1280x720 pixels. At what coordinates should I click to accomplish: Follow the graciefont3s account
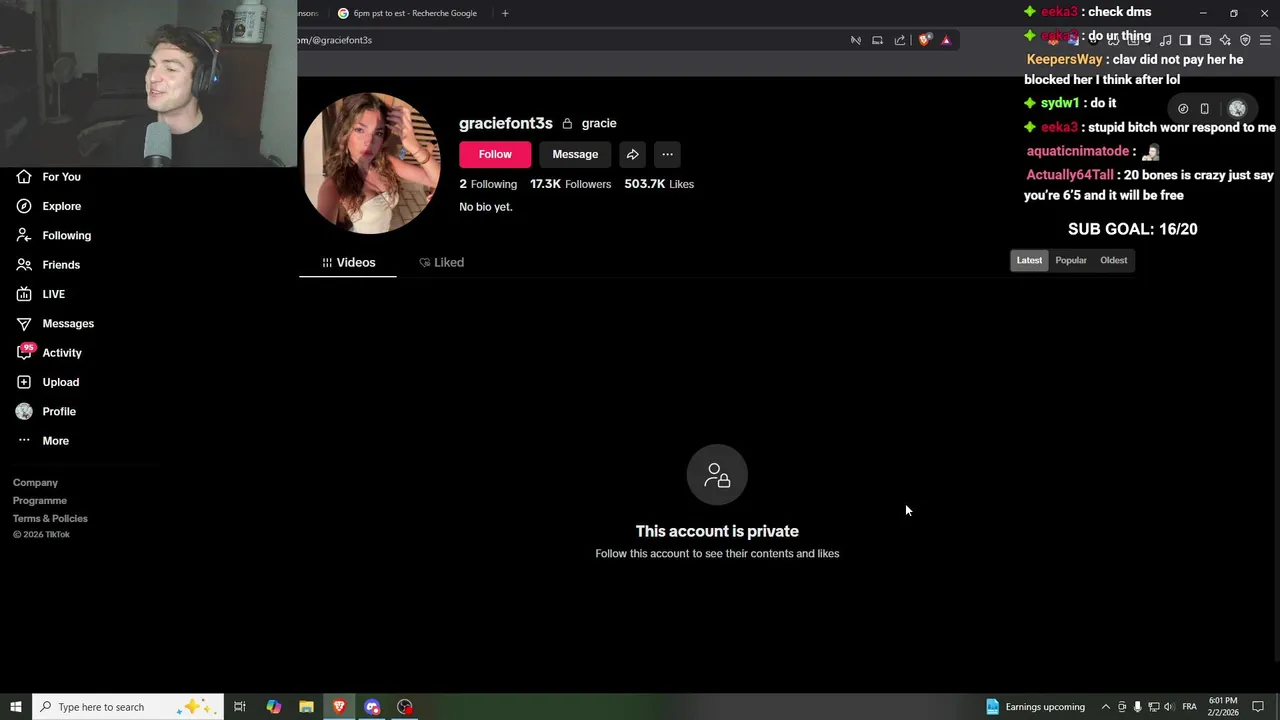click(495, 154)
